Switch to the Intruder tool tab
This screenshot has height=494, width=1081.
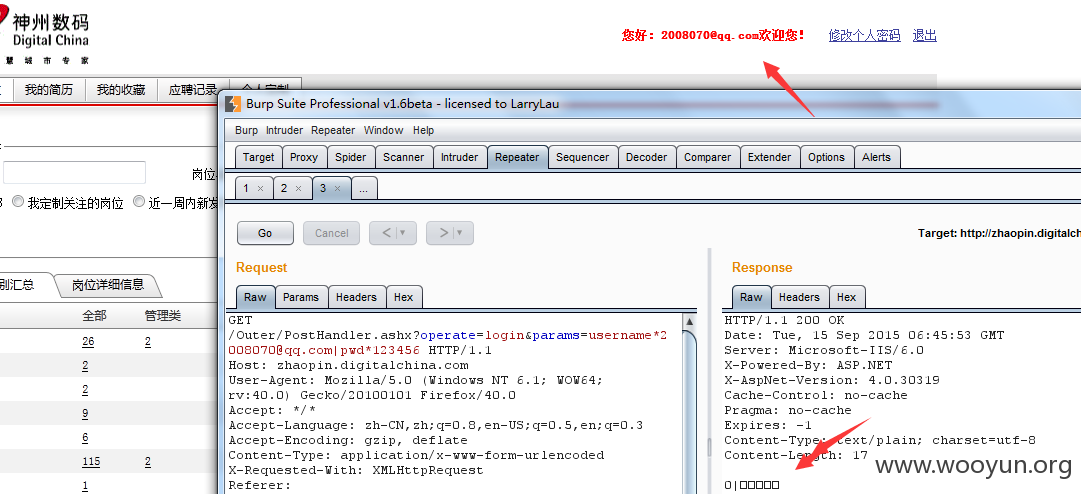pos(459,157)
